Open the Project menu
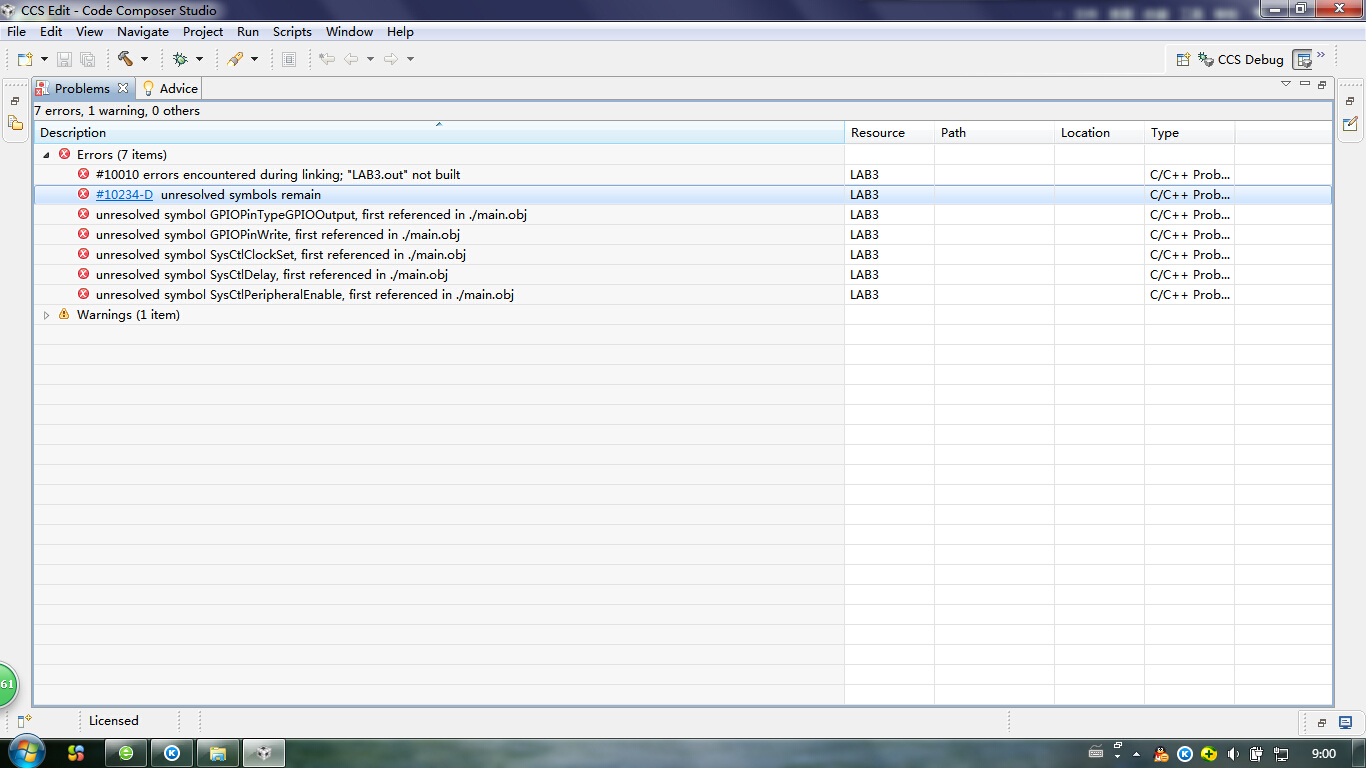 [x=203, y=32]
